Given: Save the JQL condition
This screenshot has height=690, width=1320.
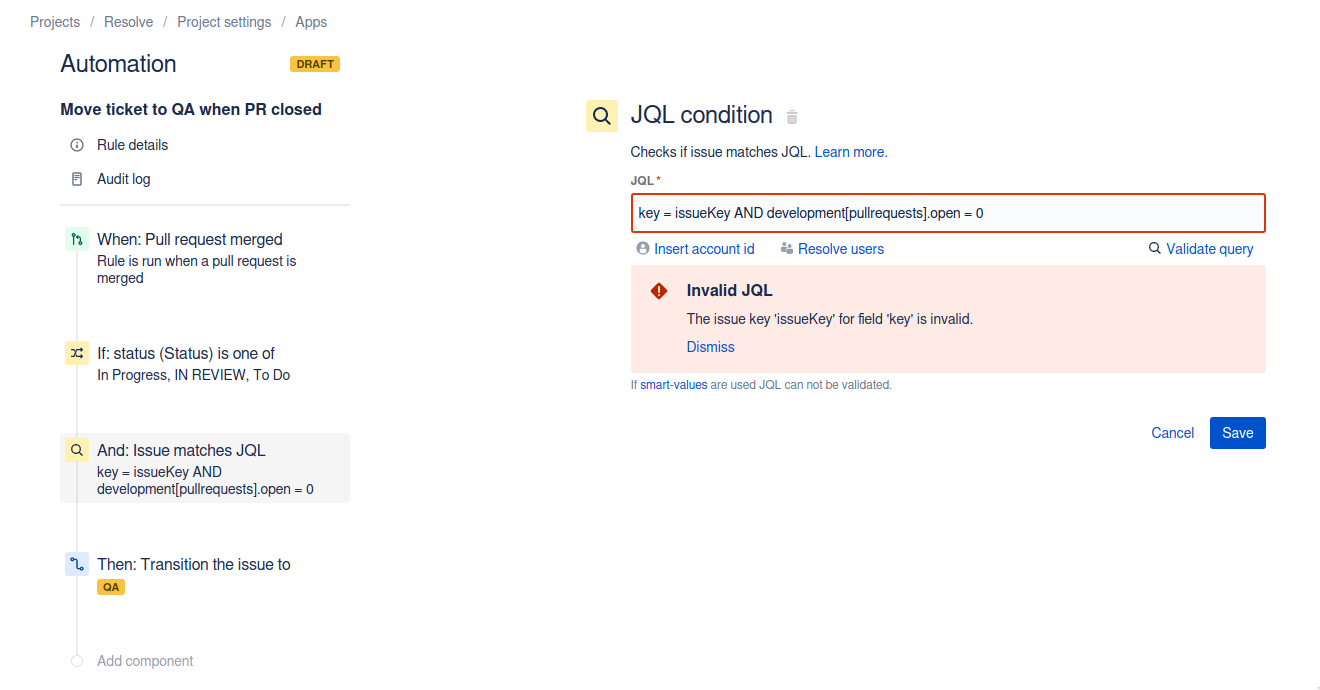Looking at the screenshot, I should (1238, 433).
